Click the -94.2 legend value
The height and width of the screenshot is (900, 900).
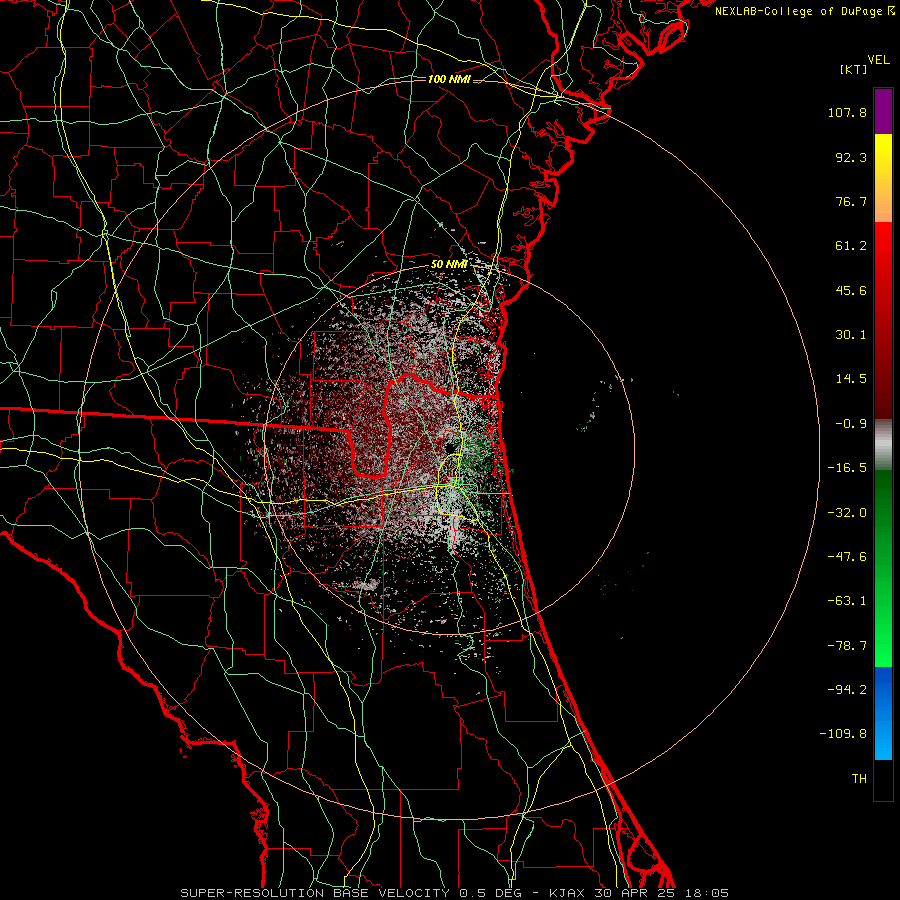[847, 690]
